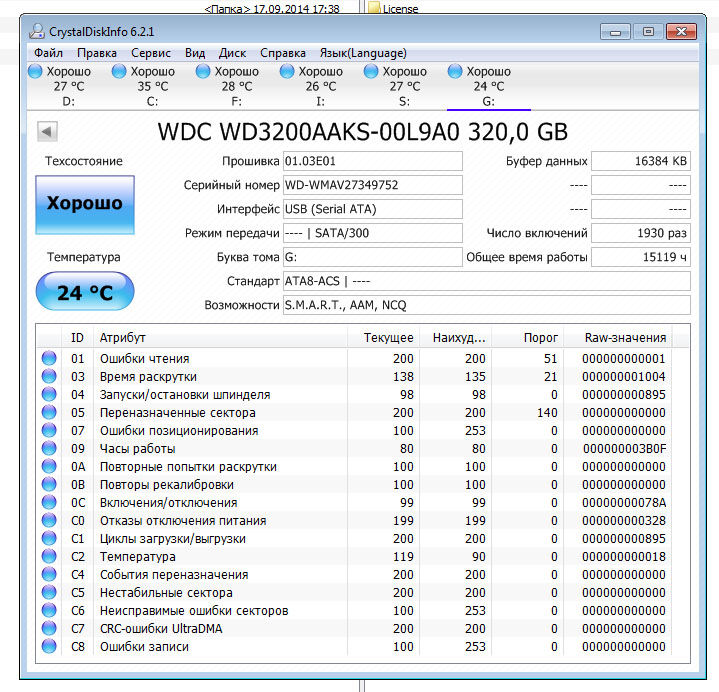Click the Возможности field S.M.A.R.T., AAM, NCQ
This screenshot has width=719, height=692.
(487, 305)
